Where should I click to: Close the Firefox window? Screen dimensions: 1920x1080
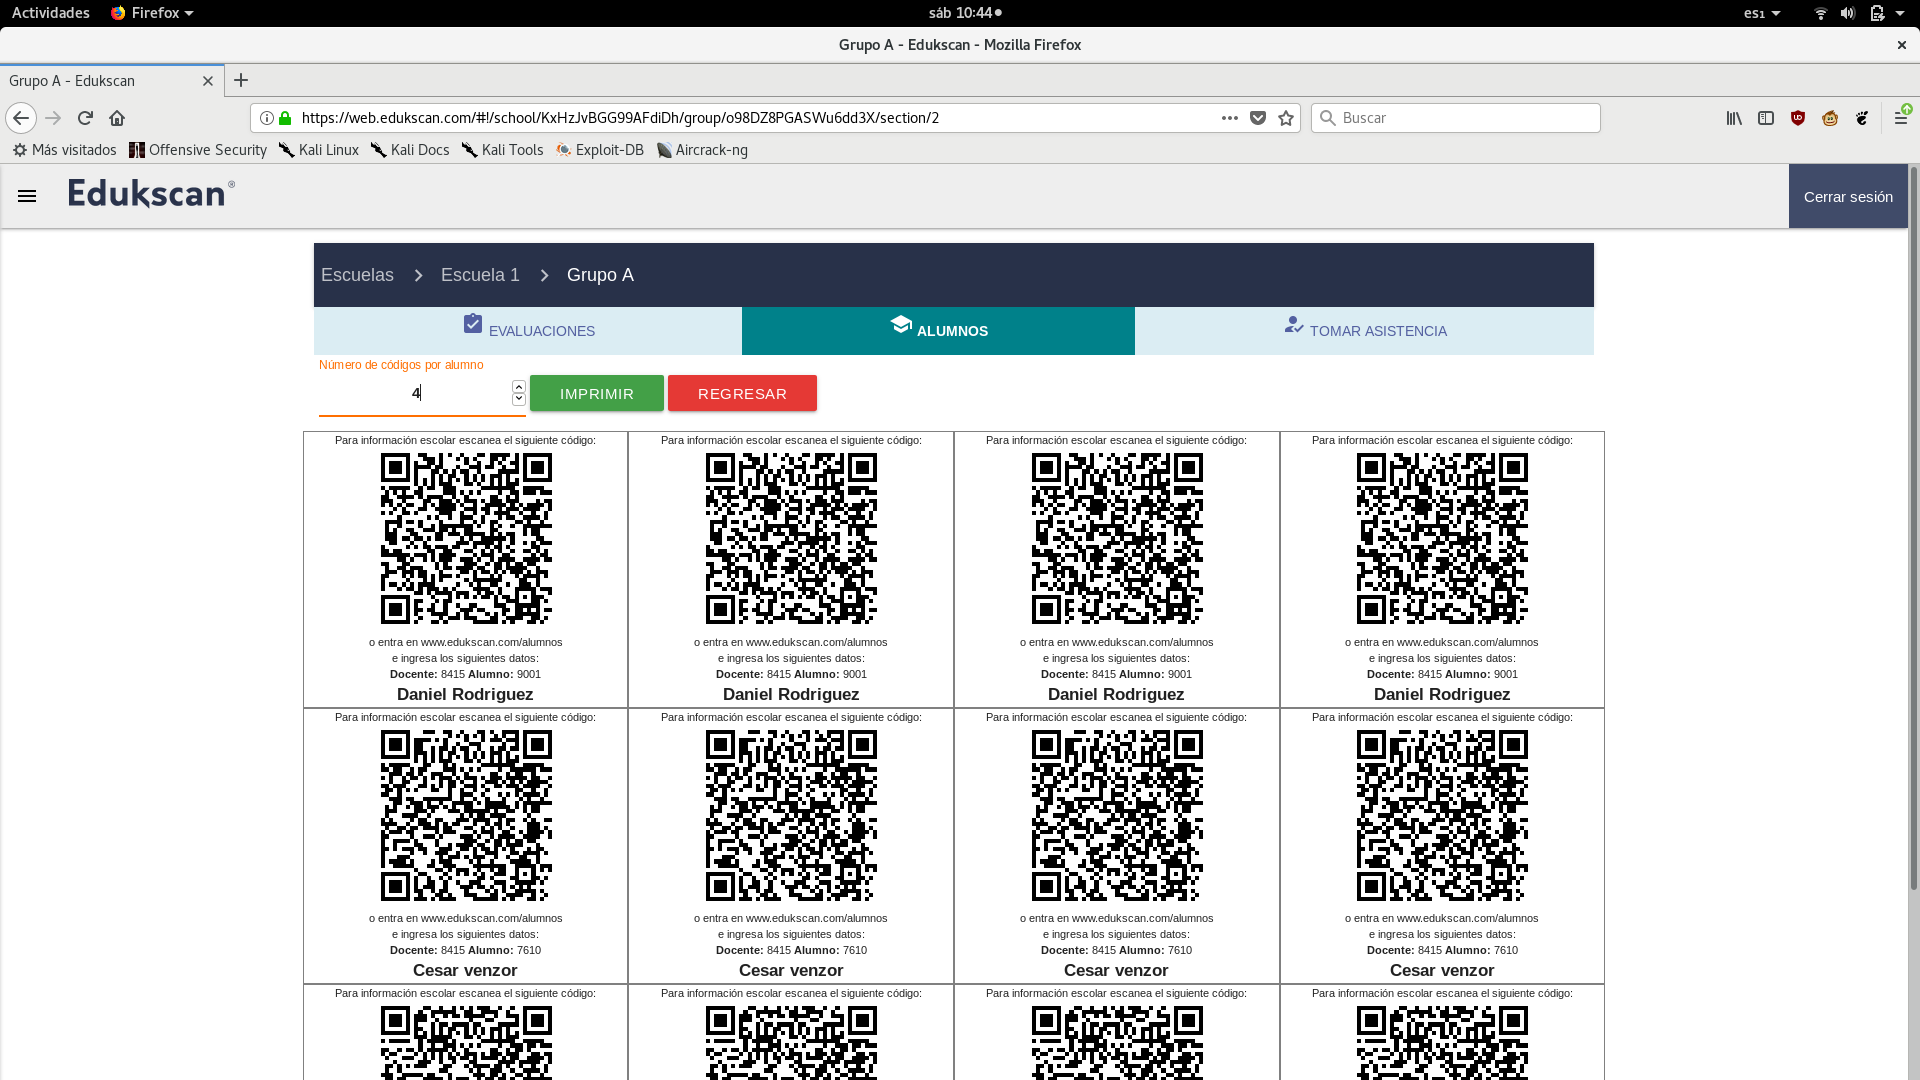1902,45
